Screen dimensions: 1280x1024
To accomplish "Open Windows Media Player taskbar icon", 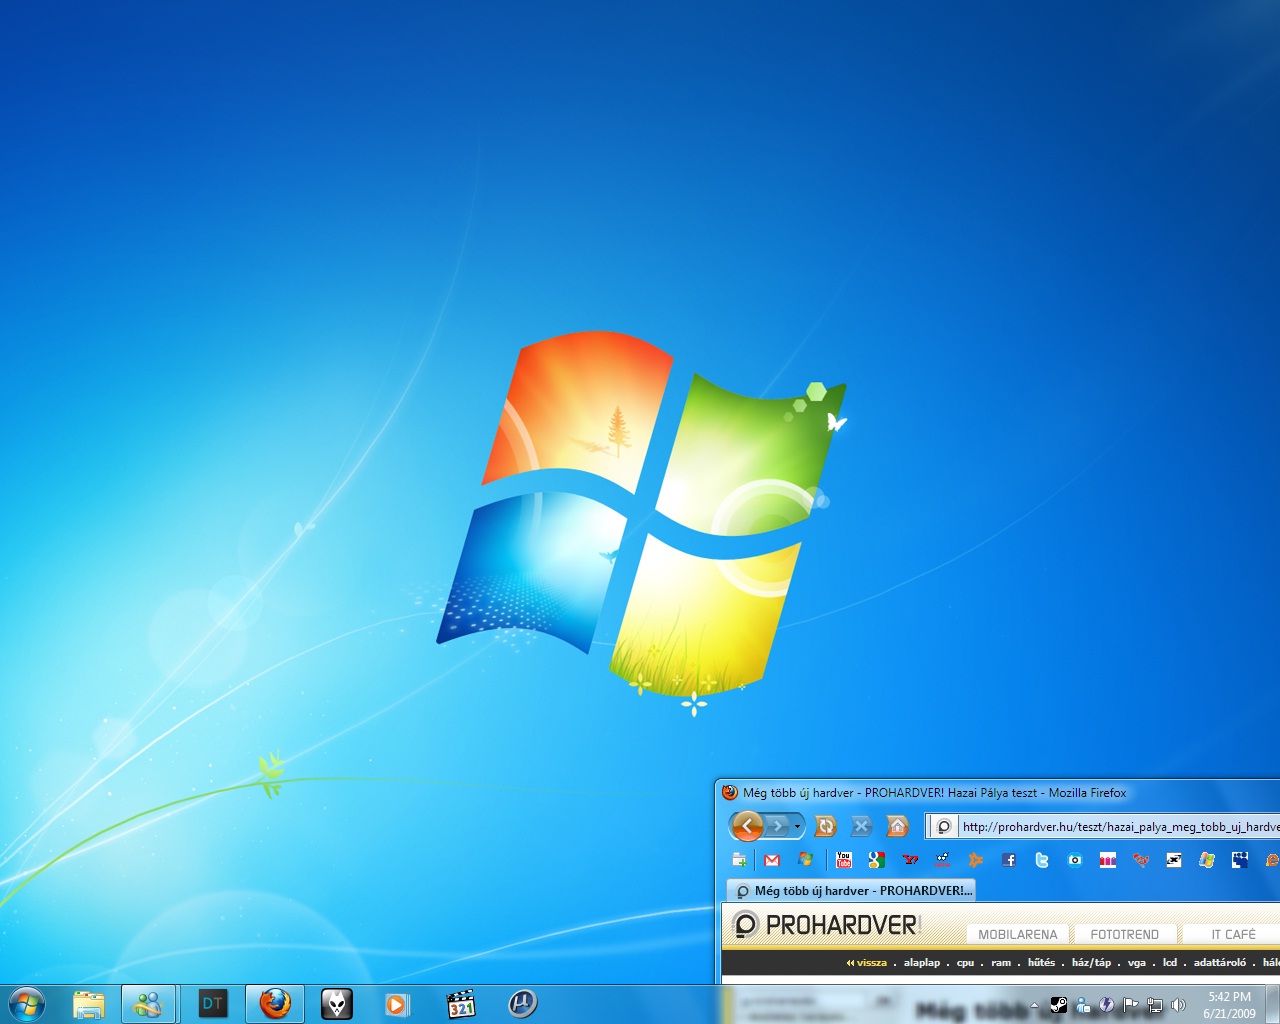I will point(398,1004).
